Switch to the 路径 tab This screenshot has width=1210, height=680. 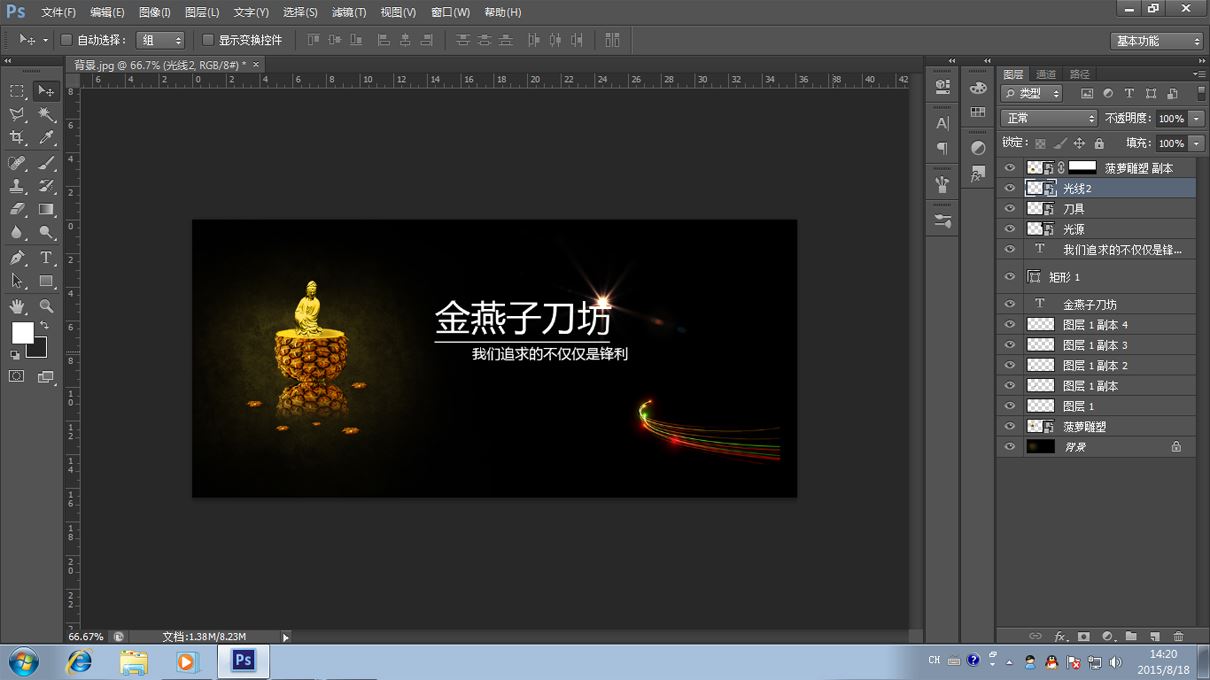point(1080,74)
